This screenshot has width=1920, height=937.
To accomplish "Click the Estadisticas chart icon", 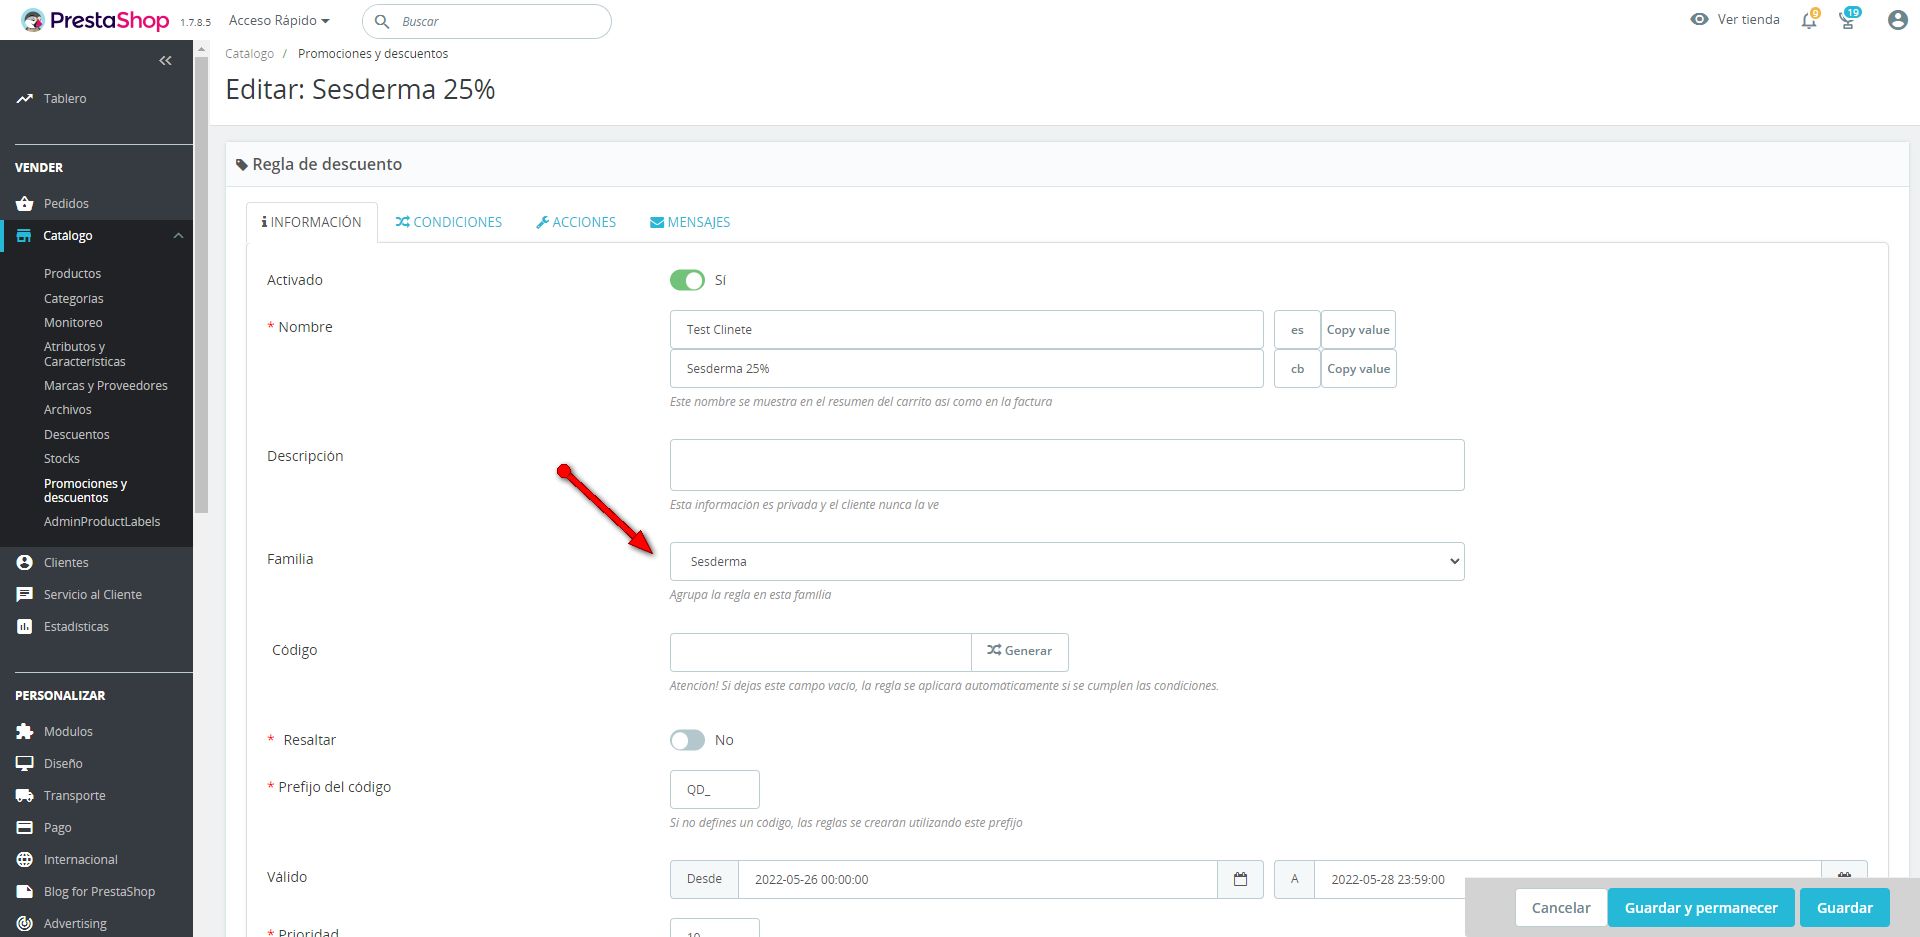I will [25, 627].
